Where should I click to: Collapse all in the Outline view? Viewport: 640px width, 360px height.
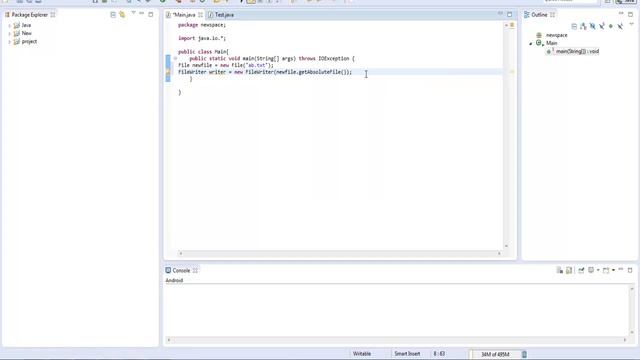point(574,26)
